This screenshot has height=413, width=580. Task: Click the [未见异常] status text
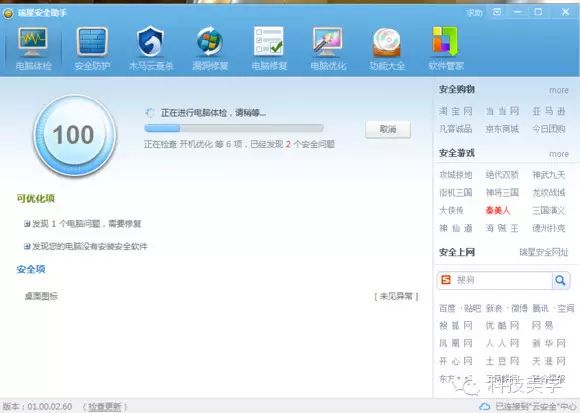(396, 296)
